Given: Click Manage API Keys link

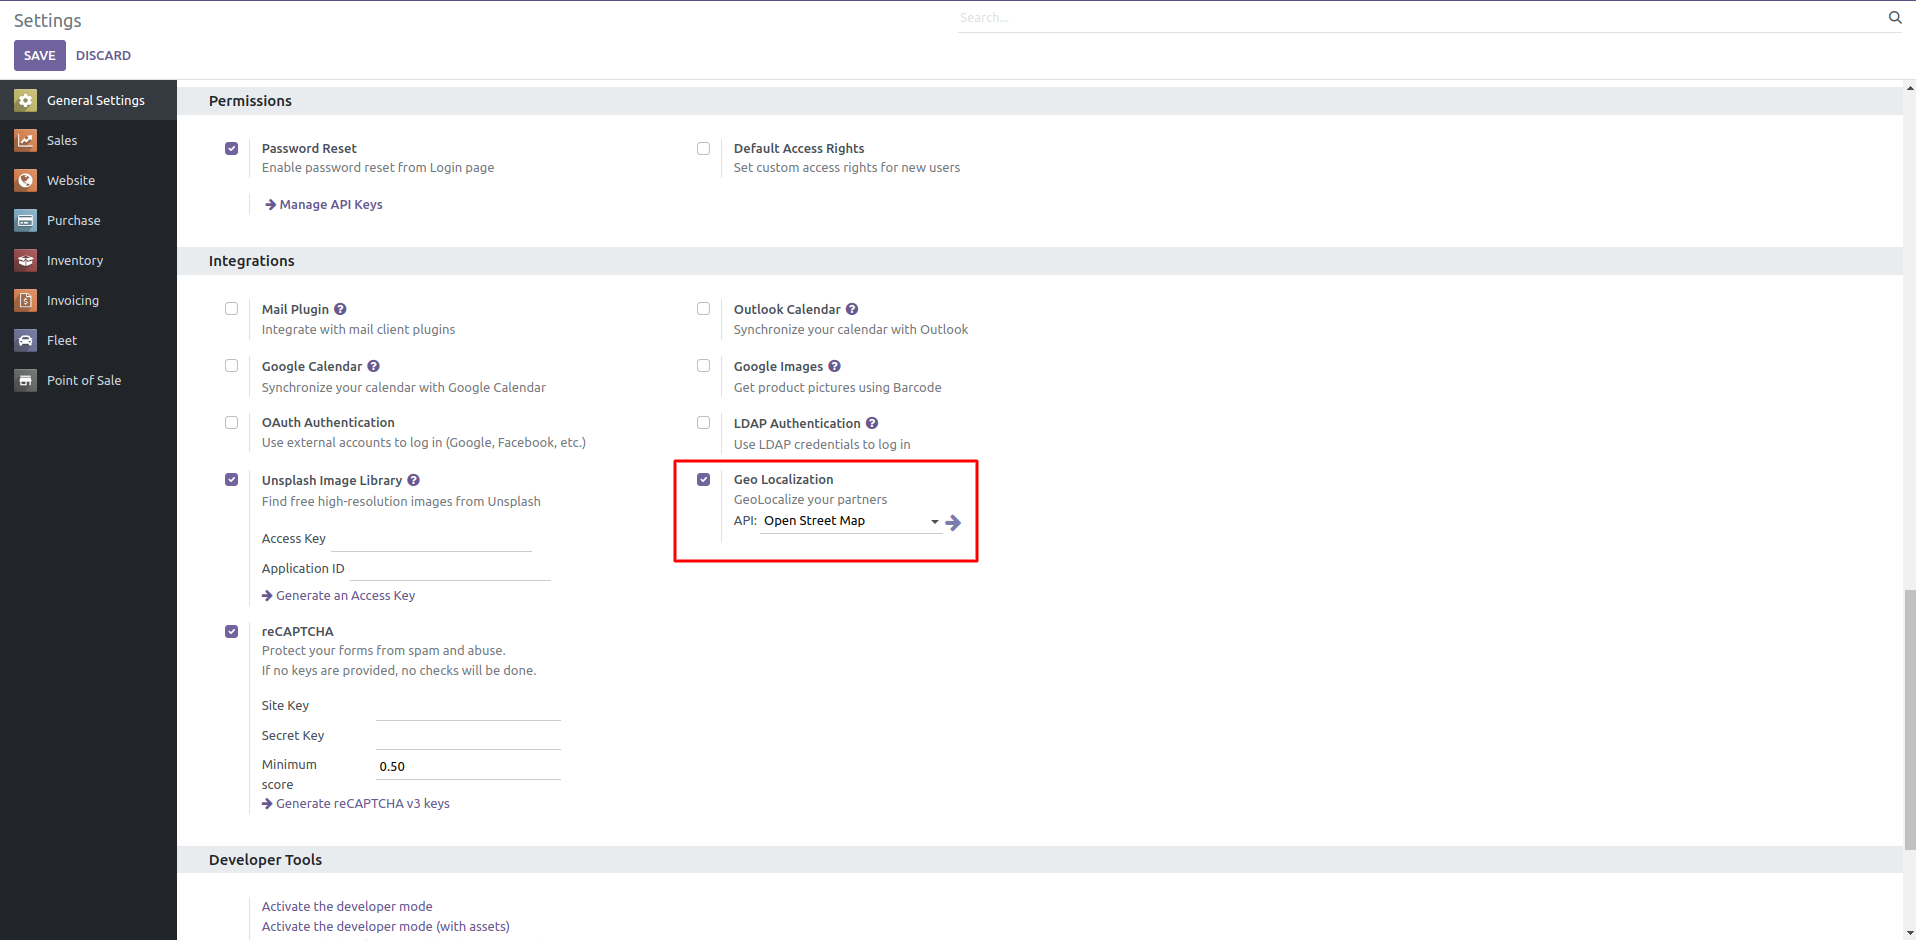Looking at the screenshot, I should coord(330,204).
